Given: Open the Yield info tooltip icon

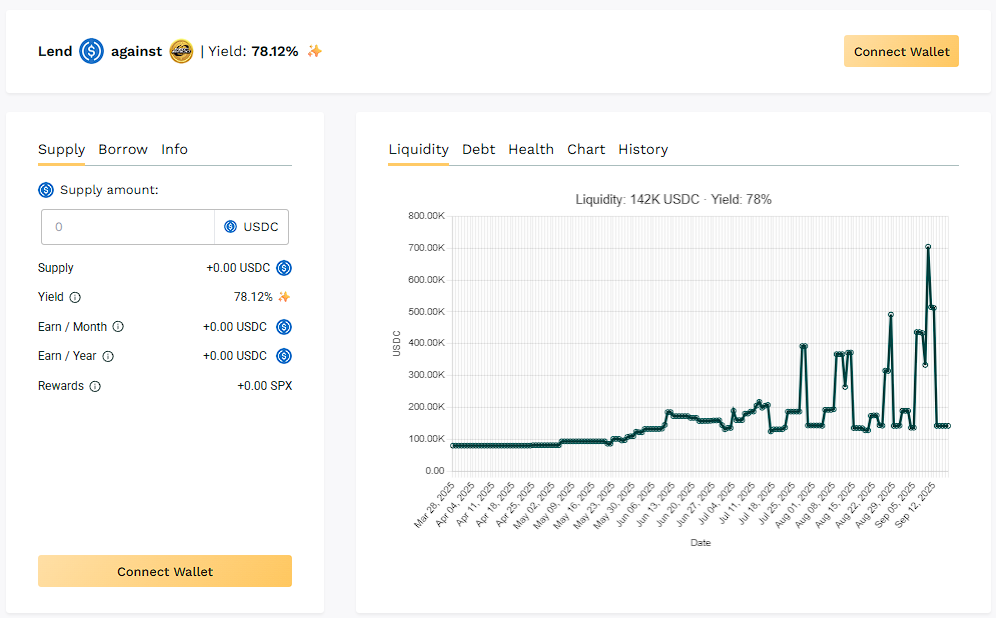Looking at the screenshot, I should pyautogui.click(x=75, y=297).
